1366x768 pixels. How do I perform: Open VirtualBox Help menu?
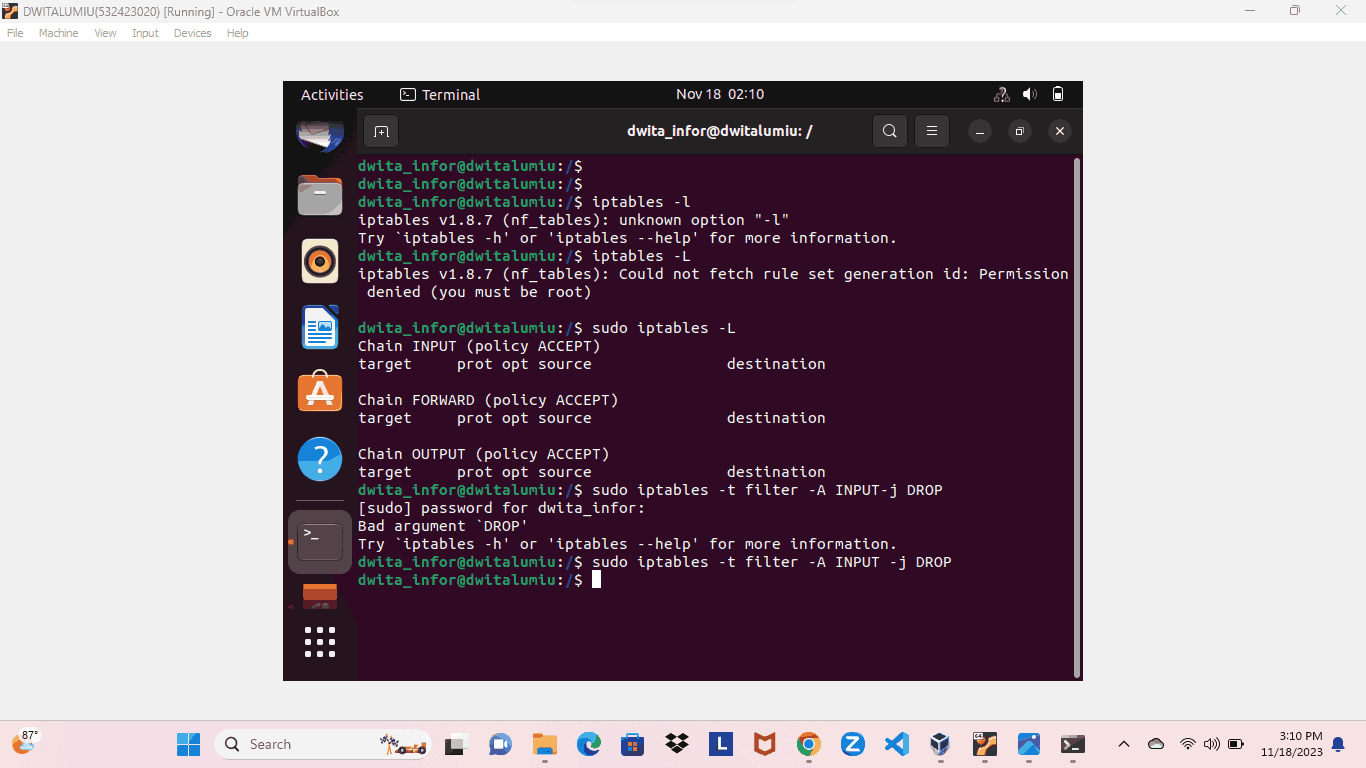tap(237, 33)
